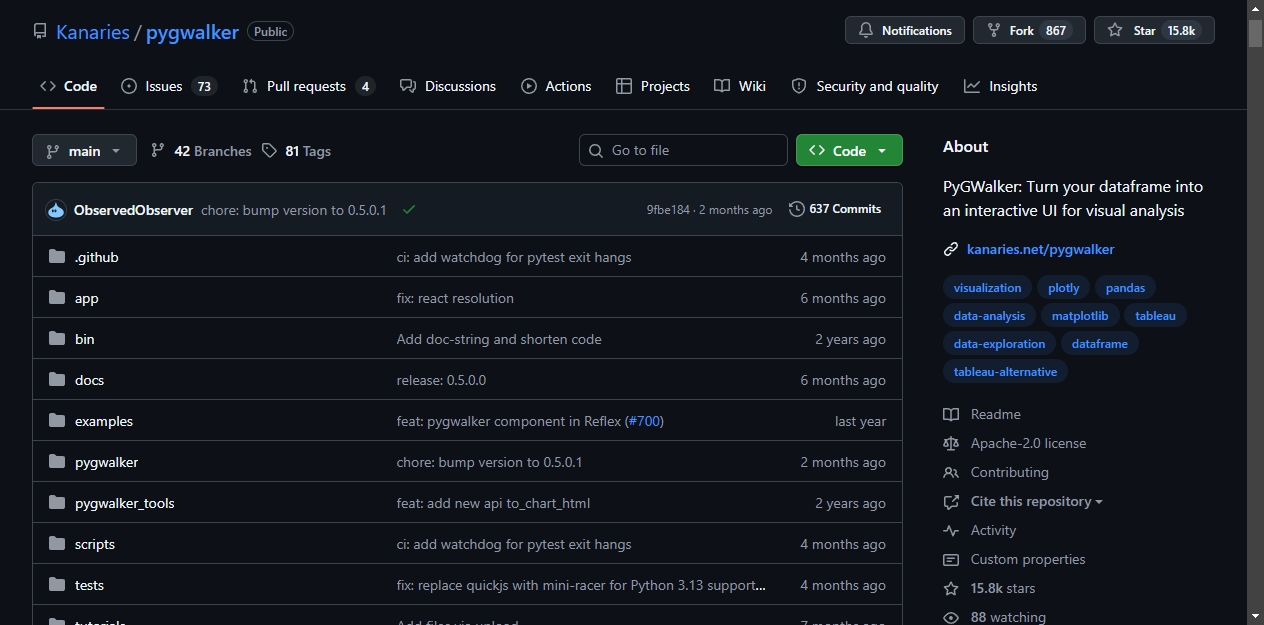The width and height of the screenshot is (1264, 625).
Task: Open commit 'Add doc-string and shorten code'
Action: [x=499, y=339]
